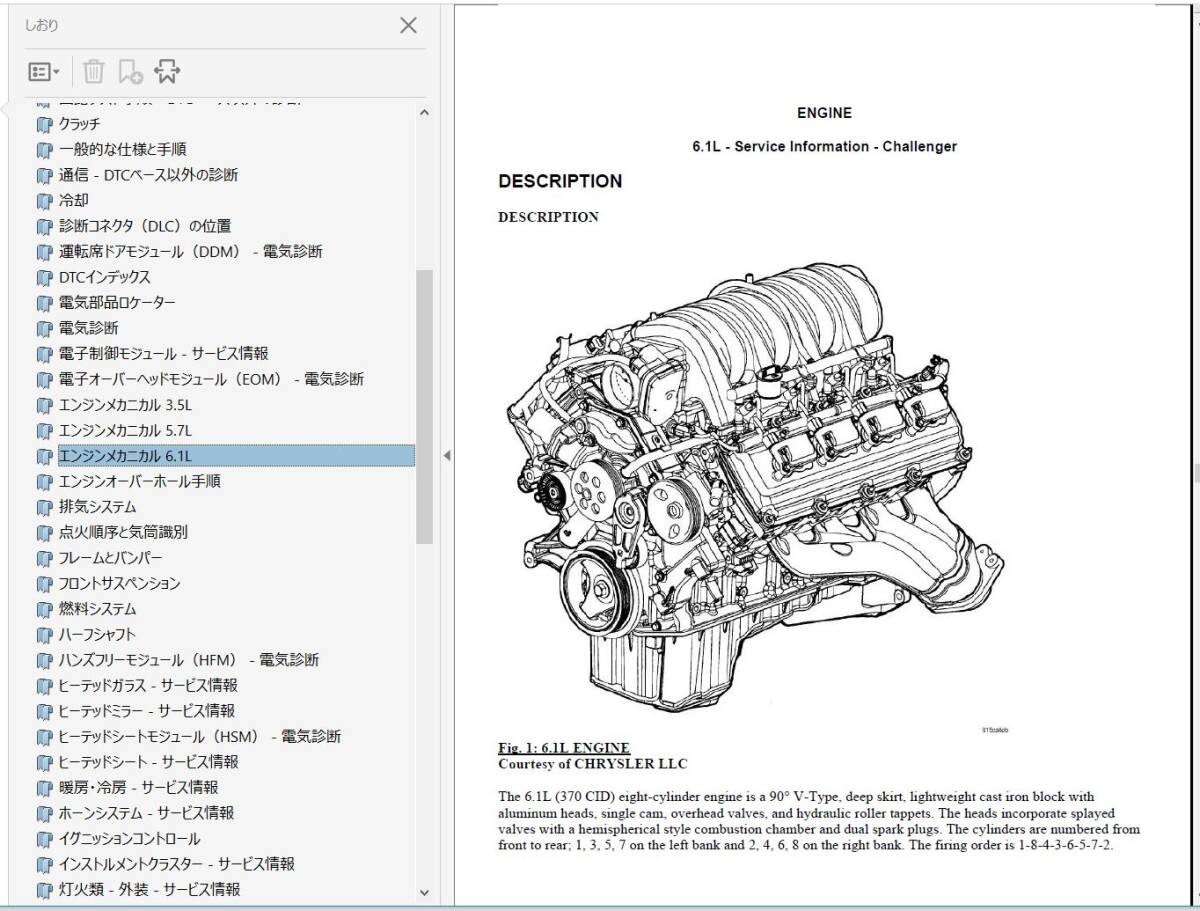Click 'Courtesy of CHRYSLER LLC' text
Image resolution: width=1200 pixels, height=911 pixels.
593,764
